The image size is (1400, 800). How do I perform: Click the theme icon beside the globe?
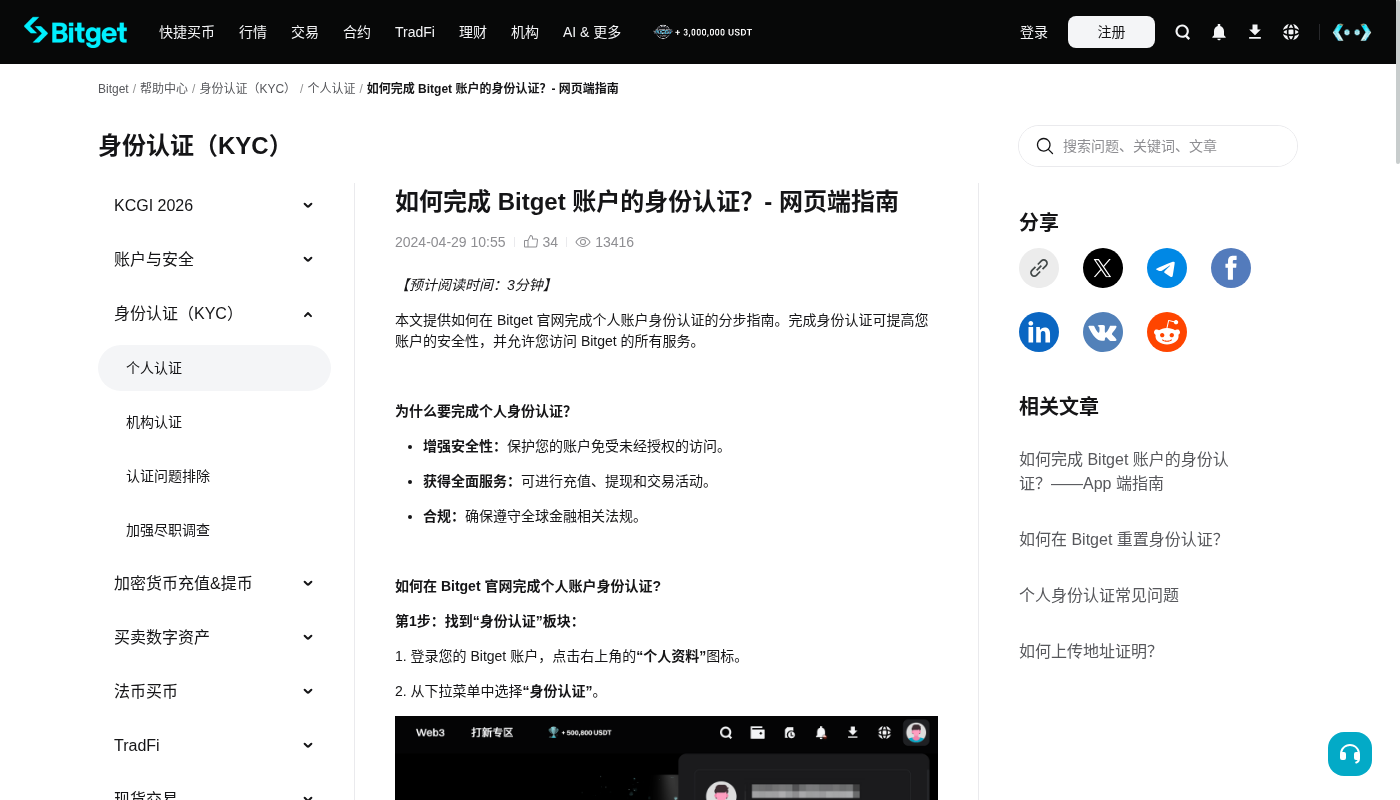[x=1352, y=32]
